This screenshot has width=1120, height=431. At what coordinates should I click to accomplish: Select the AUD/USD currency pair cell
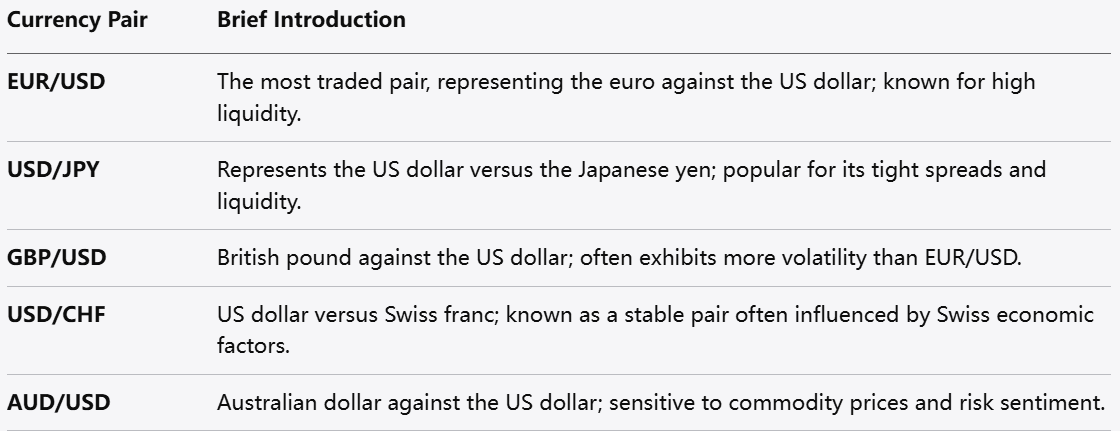pyautogui.click(x=58, y=404)
